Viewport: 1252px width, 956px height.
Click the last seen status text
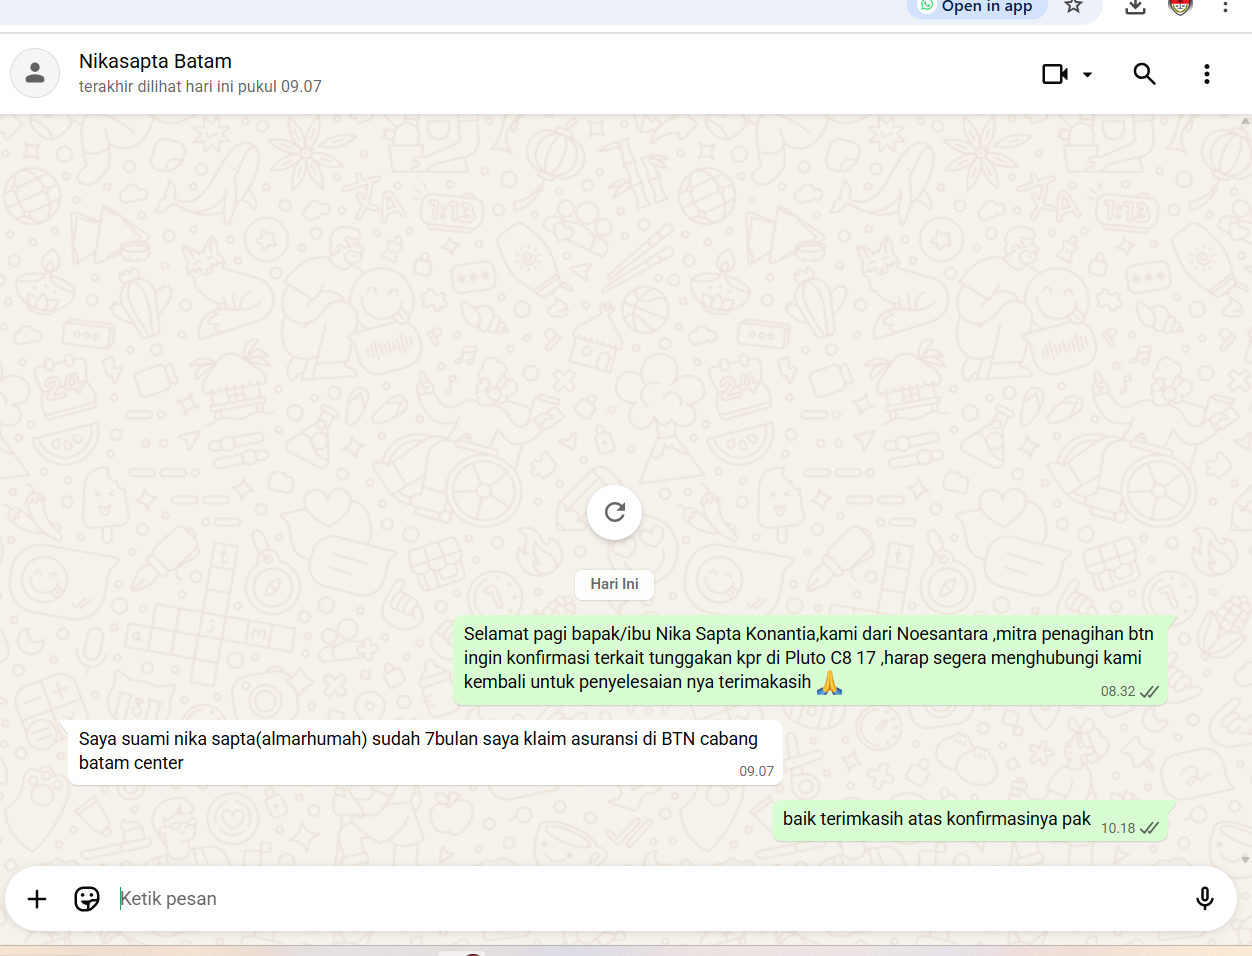coord(200,87)
